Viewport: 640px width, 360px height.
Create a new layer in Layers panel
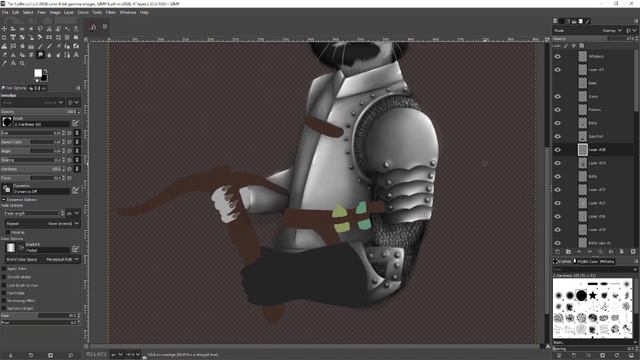[x=558, y=252]
